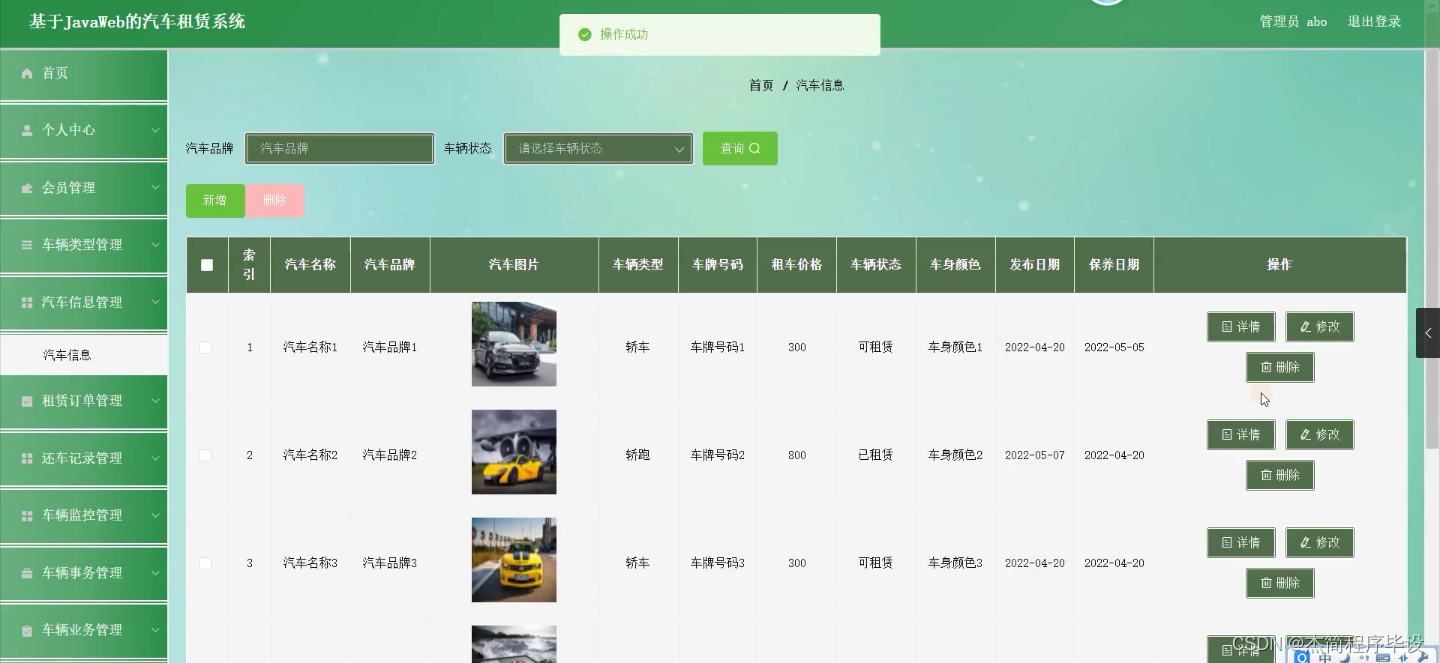Click the briefcase icon beside 车辆事务管理
The height and width of the screenshot is (663, 1440).
(27, 573)
